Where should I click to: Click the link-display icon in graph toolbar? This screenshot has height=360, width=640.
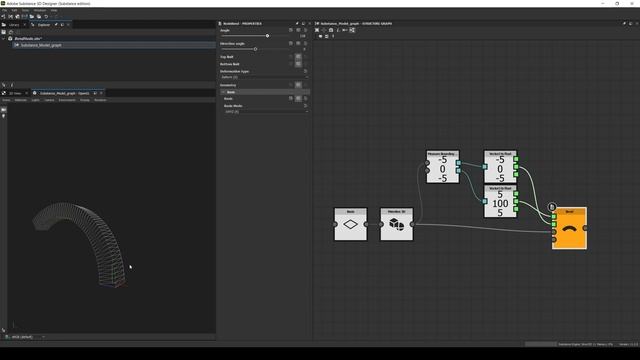(x=345, y=30)
